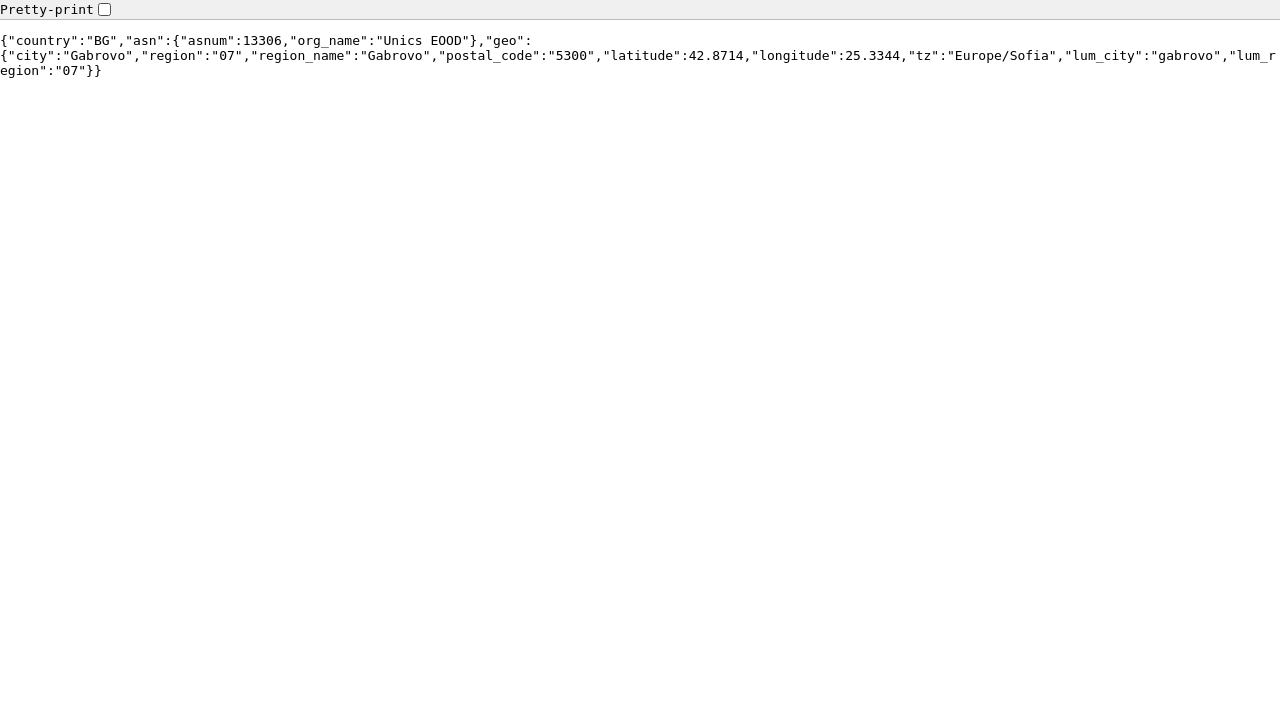Click the "postal_code" key
The image size is (1280, 720).
[489, 56]
